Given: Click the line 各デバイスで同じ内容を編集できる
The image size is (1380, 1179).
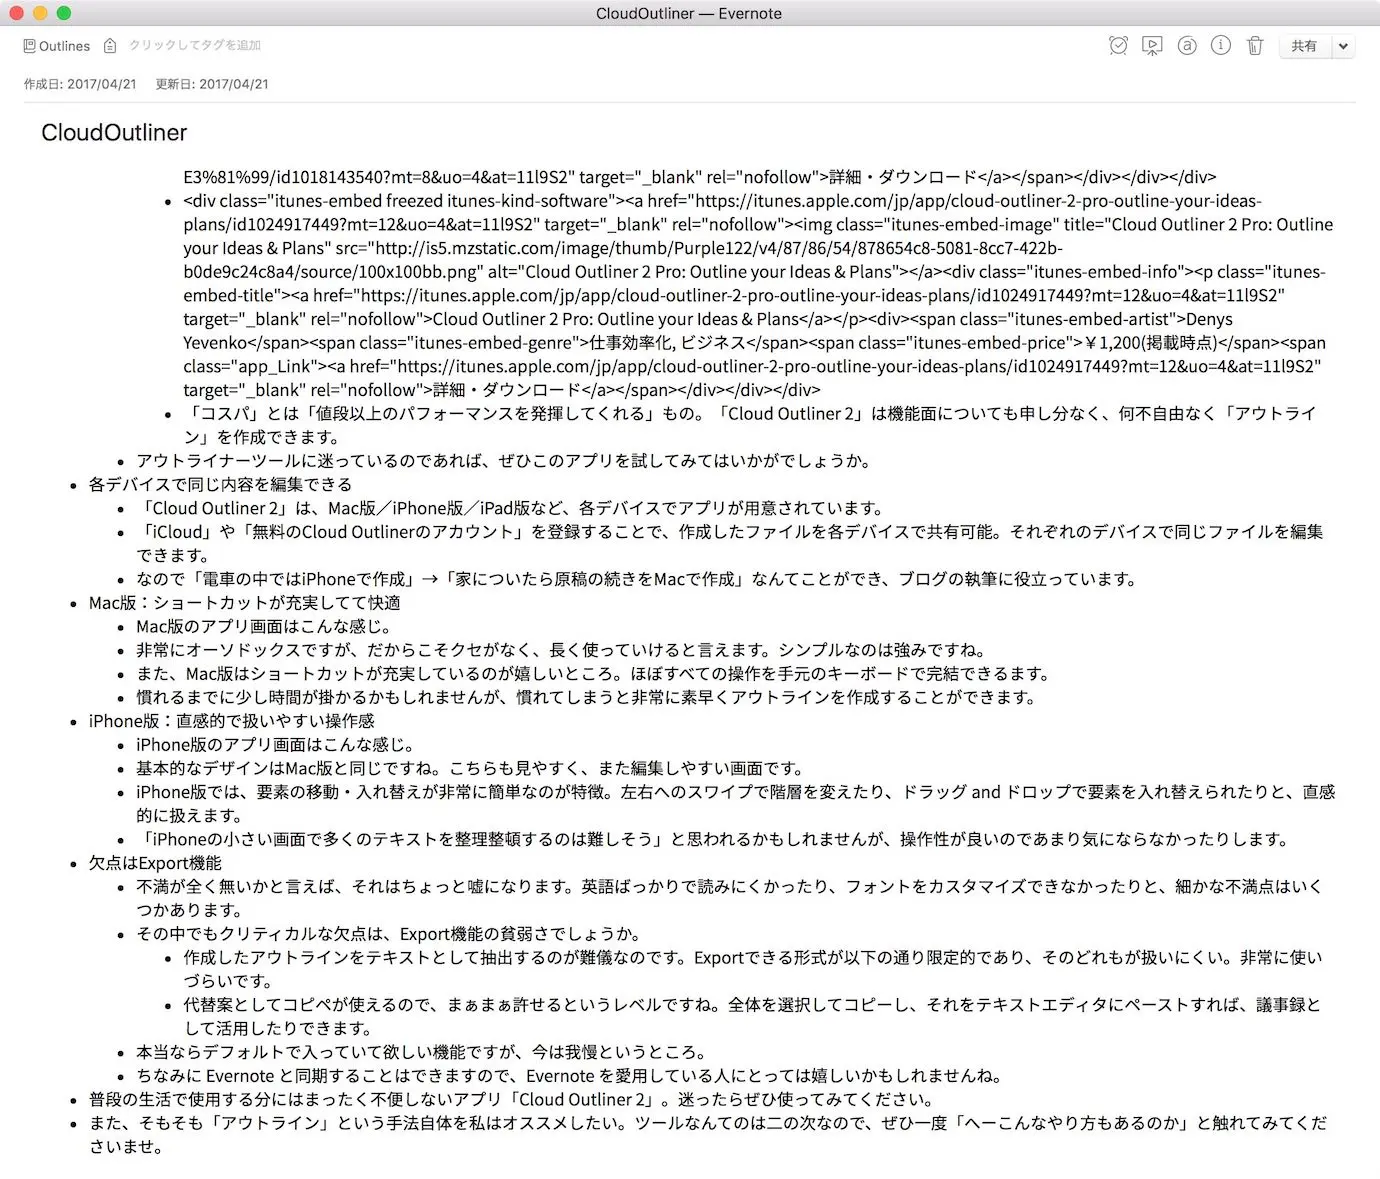Looking at the screenshot, I should 220,484.
